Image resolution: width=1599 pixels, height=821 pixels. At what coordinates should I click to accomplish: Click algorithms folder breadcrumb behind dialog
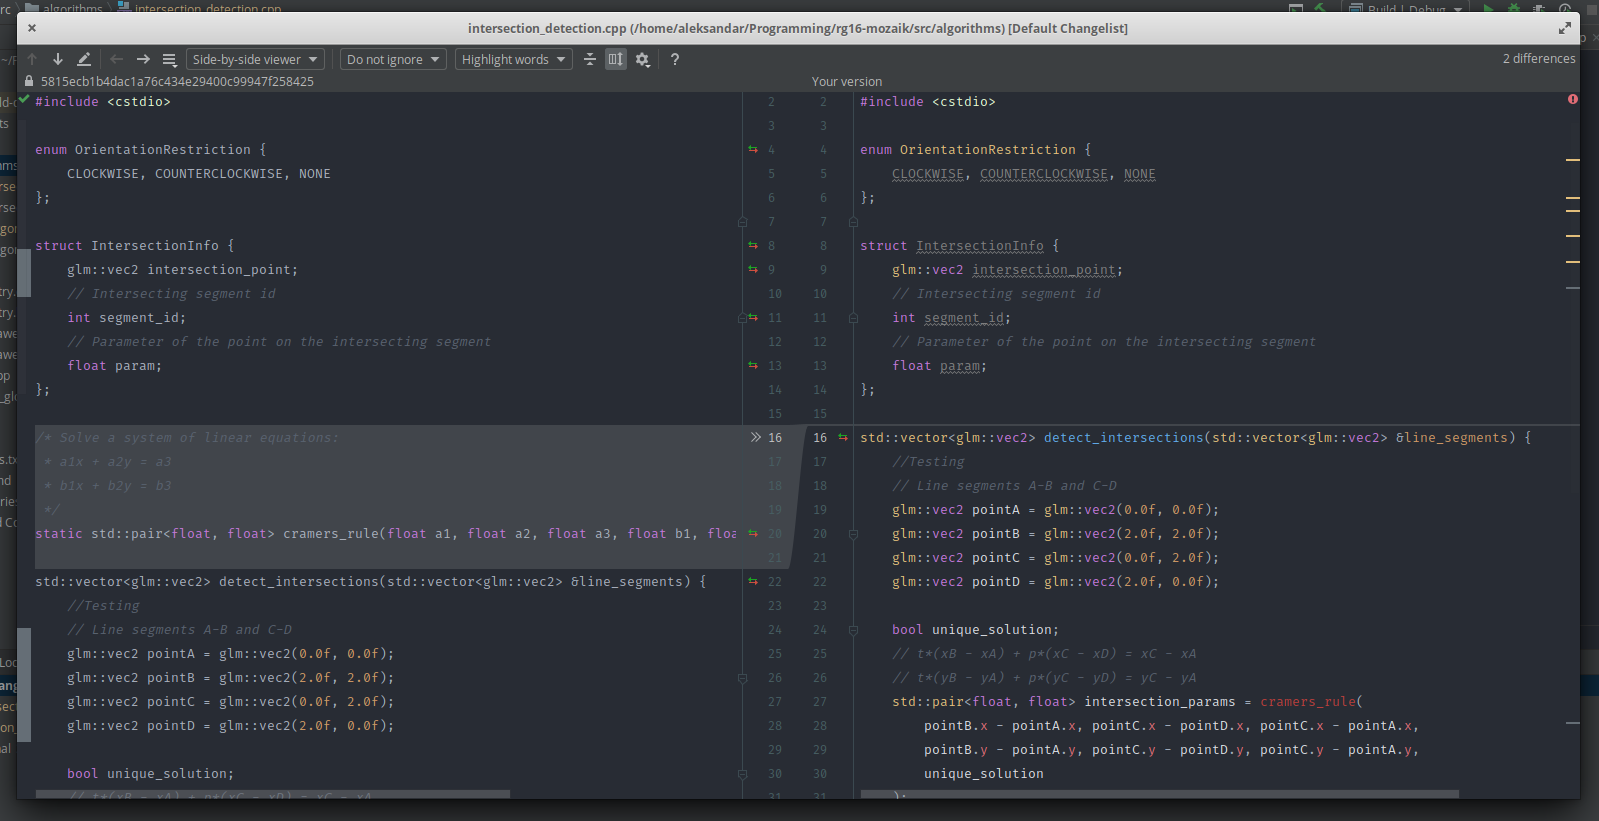72,8
